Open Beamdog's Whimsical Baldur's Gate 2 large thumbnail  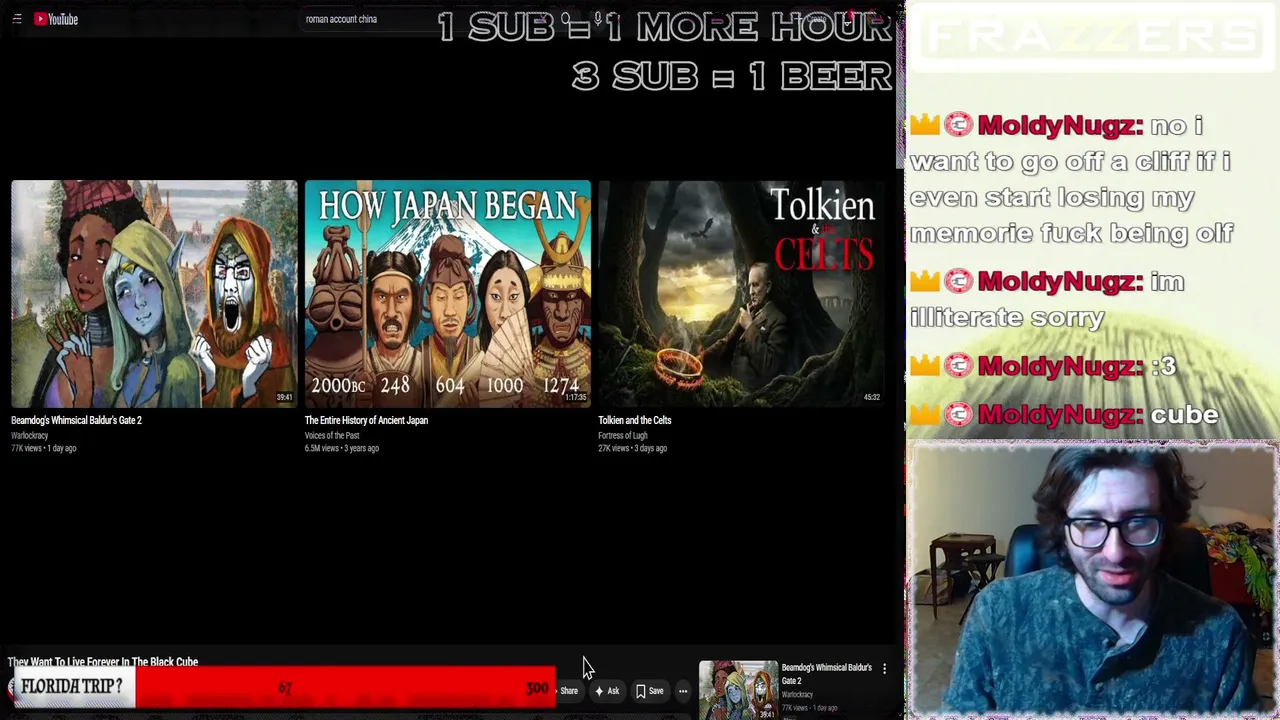[x=154, y=294]
